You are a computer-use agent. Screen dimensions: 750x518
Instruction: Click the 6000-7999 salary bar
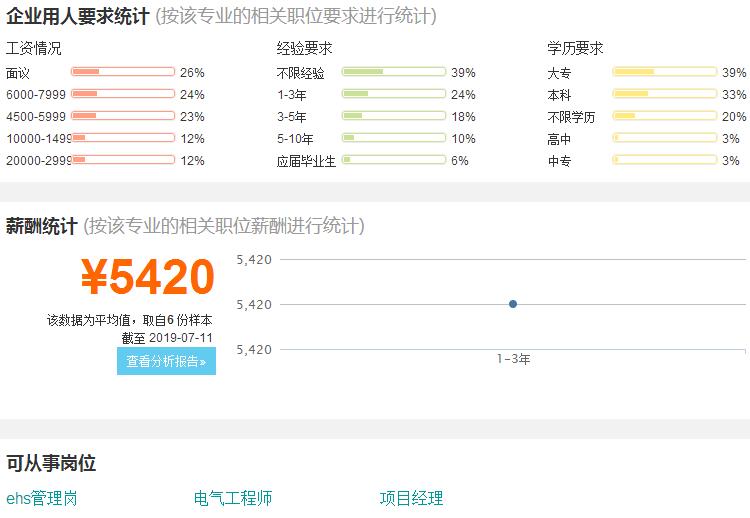tap(123, 94)
